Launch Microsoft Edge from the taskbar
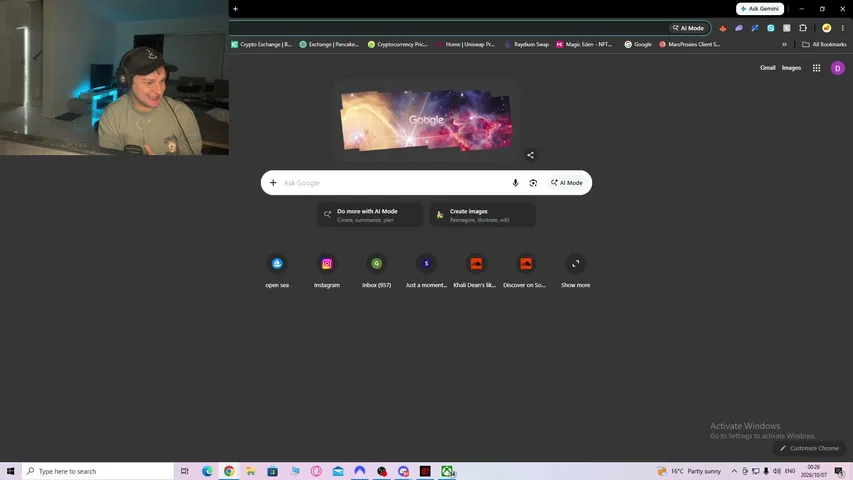Screen dimensions: 853x480 pyautogui.click(x=207, y=471)
